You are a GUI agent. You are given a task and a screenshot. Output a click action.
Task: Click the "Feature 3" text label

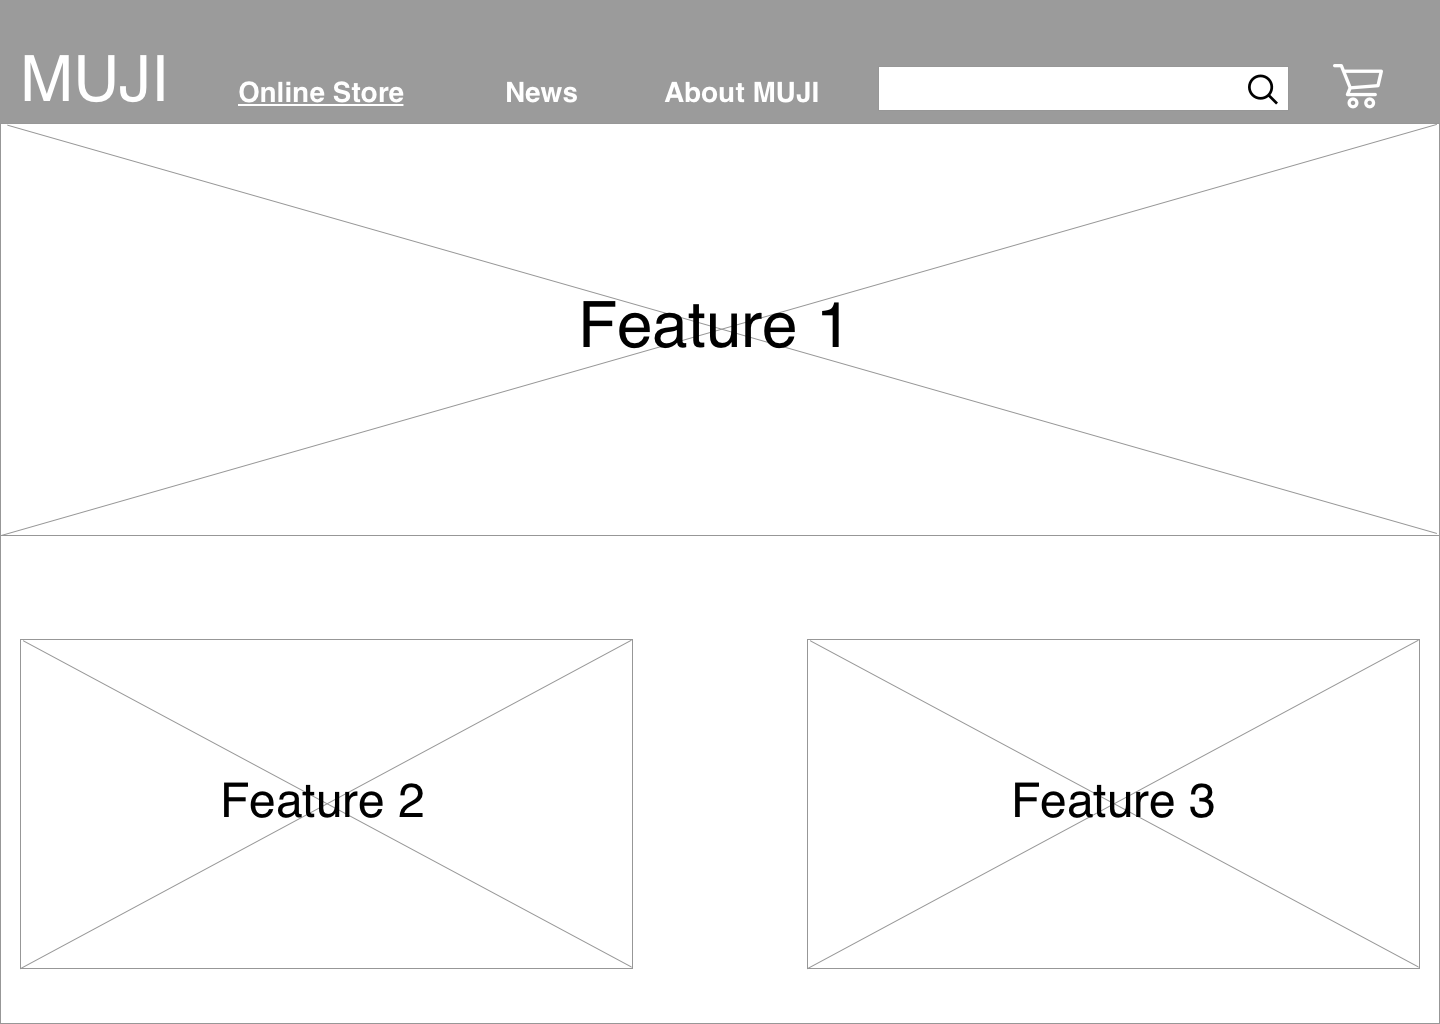click(1113, 800)
